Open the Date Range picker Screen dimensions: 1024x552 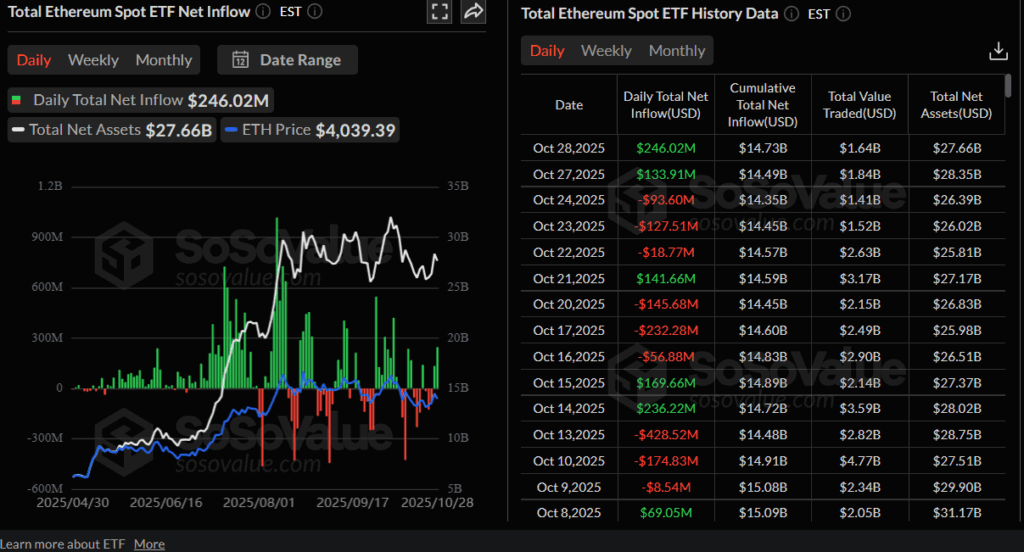(x=287, y=60)
